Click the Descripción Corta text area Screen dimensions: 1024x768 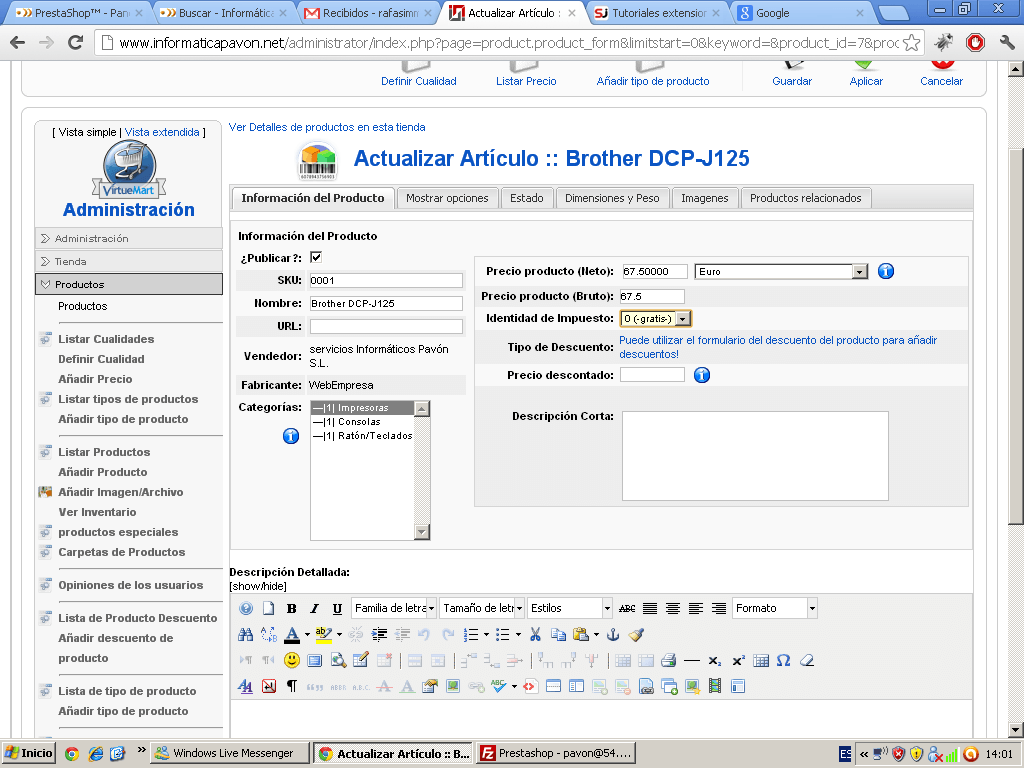click(x=755, y=456)
